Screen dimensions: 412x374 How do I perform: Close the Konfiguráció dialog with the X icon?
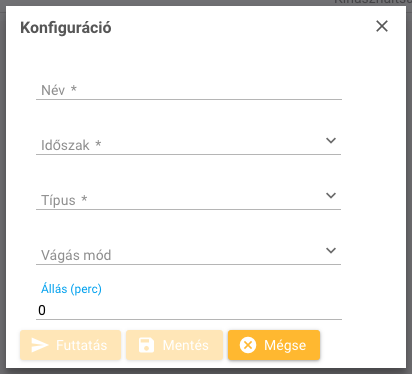coord(382,26)
